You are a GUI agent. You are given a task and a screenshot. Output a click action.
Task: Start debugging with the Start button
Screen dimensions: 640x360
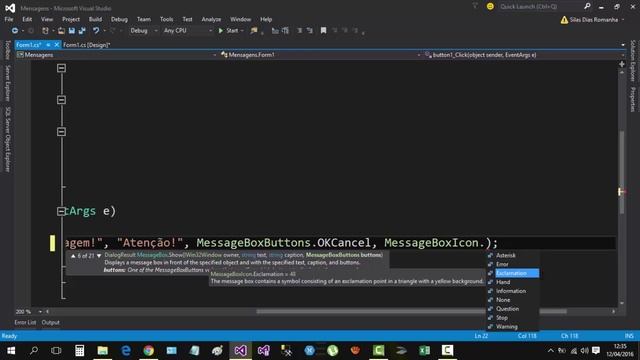pos(228,31)
